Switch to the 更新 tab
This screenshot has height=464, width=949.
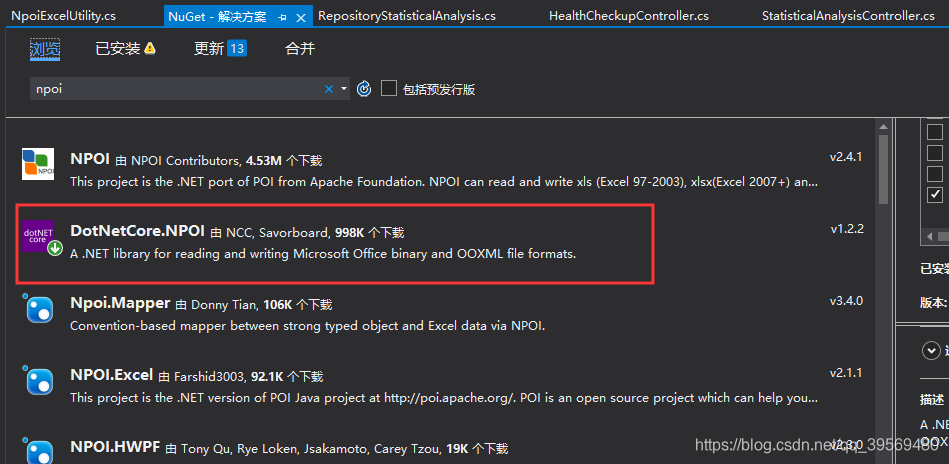[x=209, y=48]
